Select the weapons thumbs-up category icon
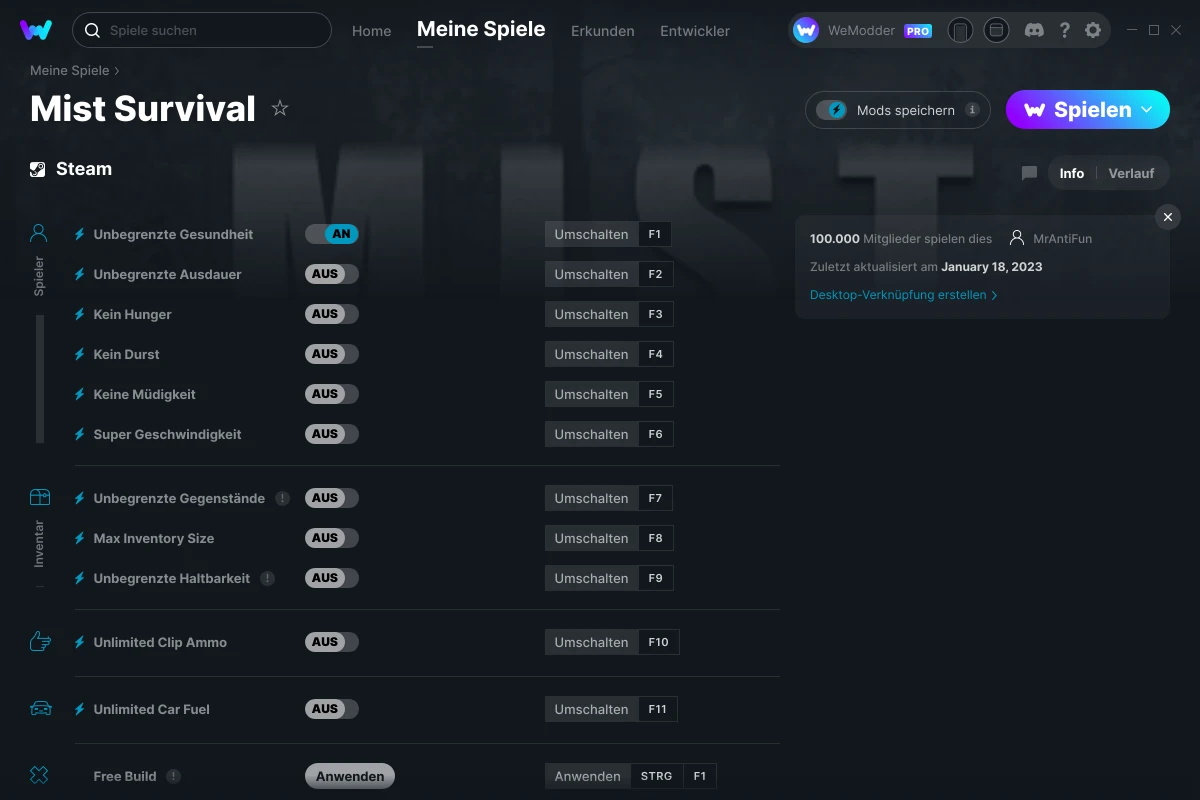Screen dimensions: 1200x800 click(40, 641)
